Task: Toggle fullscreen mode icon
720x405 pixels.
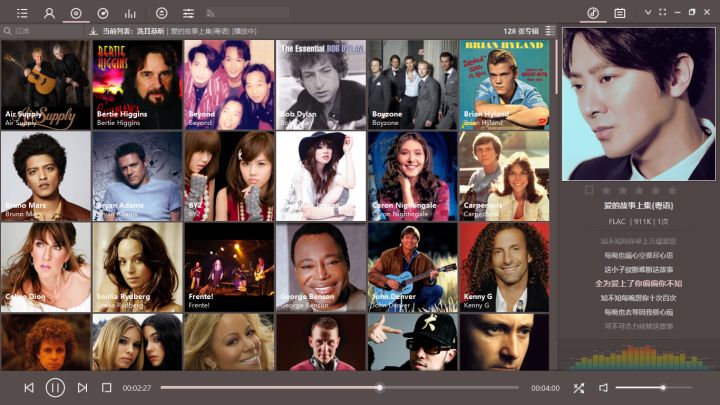Action: (662, 12)
